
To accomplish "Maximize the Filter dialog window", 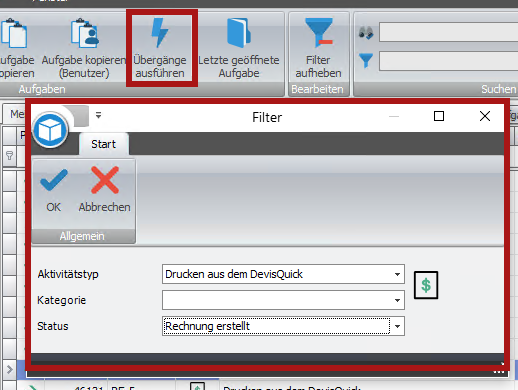I will [x=439, y=116].
